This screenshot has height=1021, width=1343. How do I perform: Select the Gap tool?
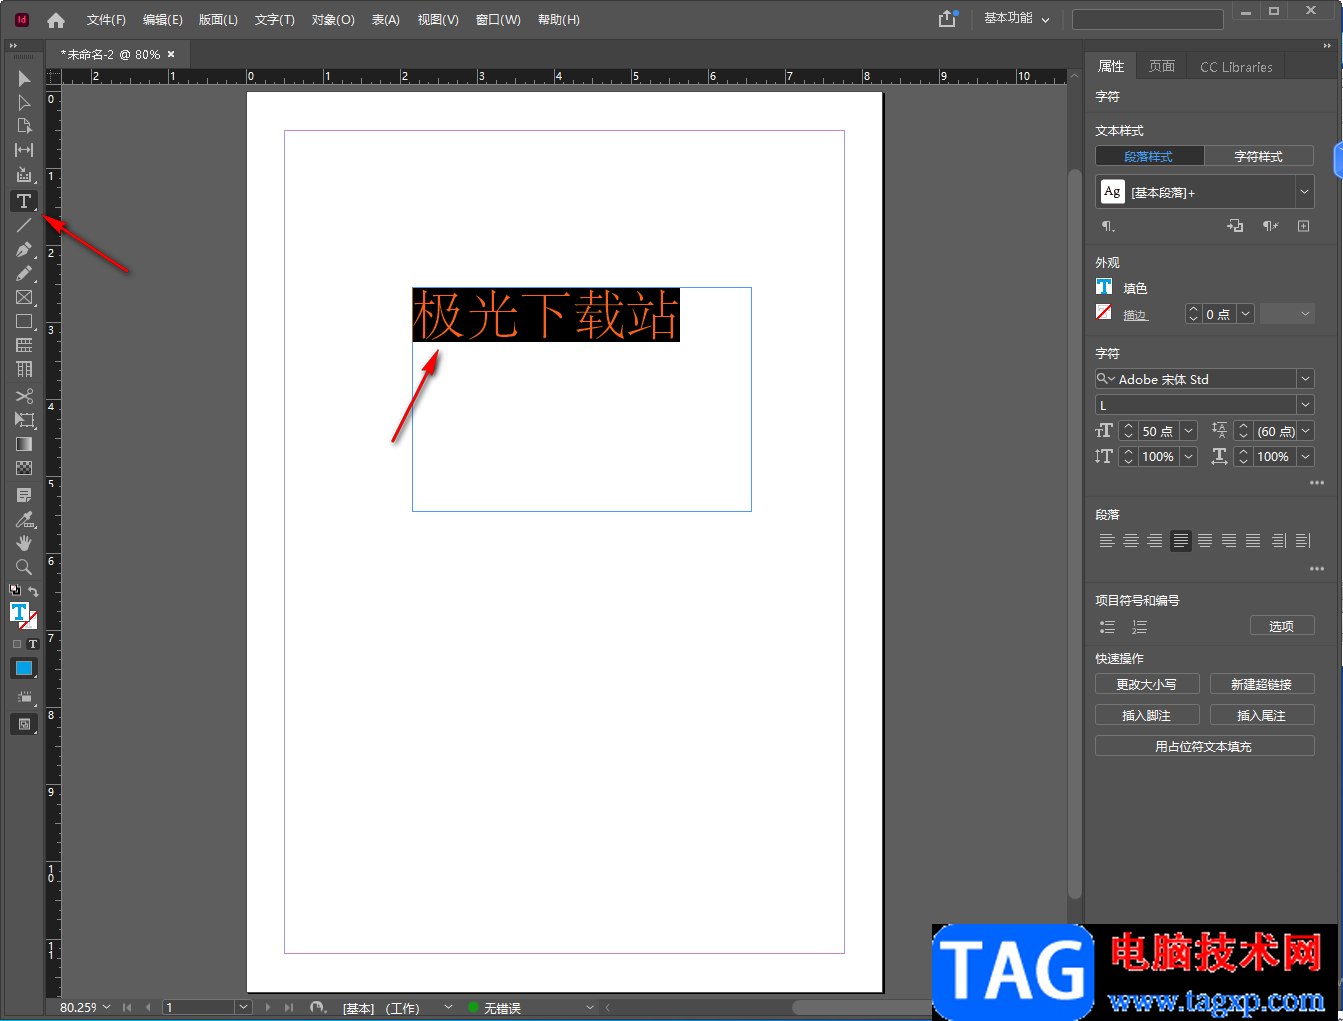pos(24,150)
